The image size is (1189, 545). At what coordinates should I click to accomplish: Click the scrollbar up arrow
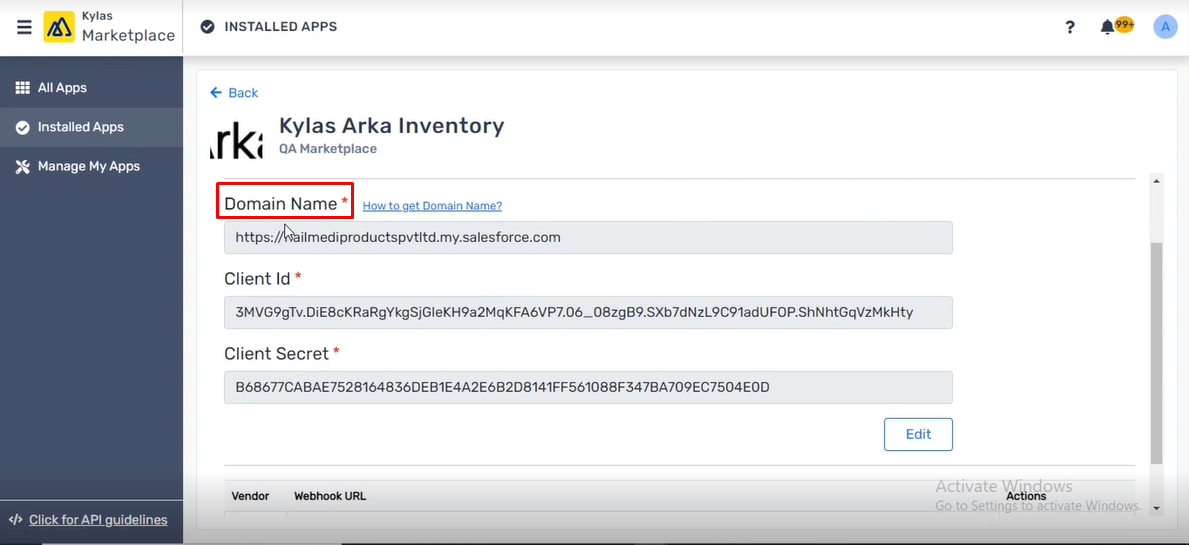tap(1156, 182)
